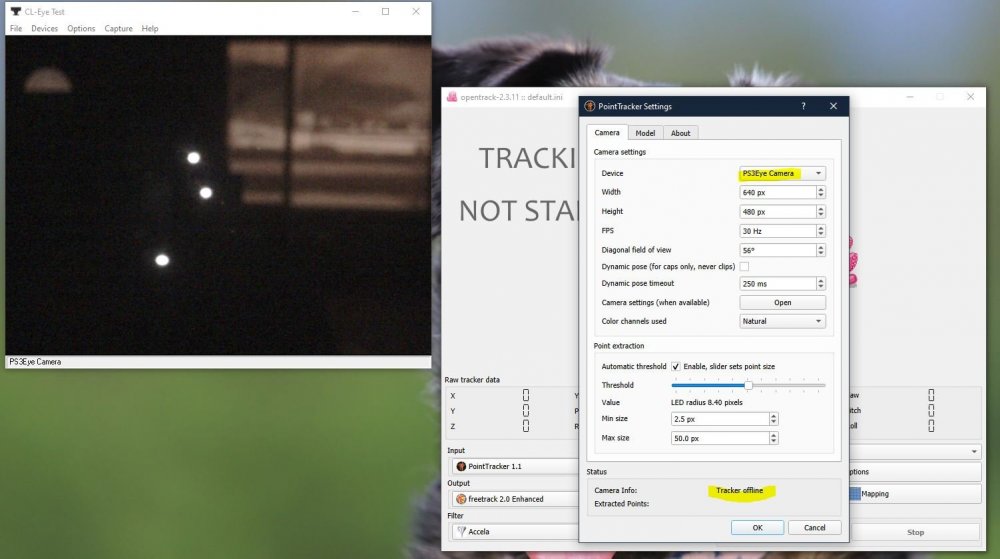1000x559 pixels.
Task: Close the PointTracker Settings dialog
Action: [833, 106]
